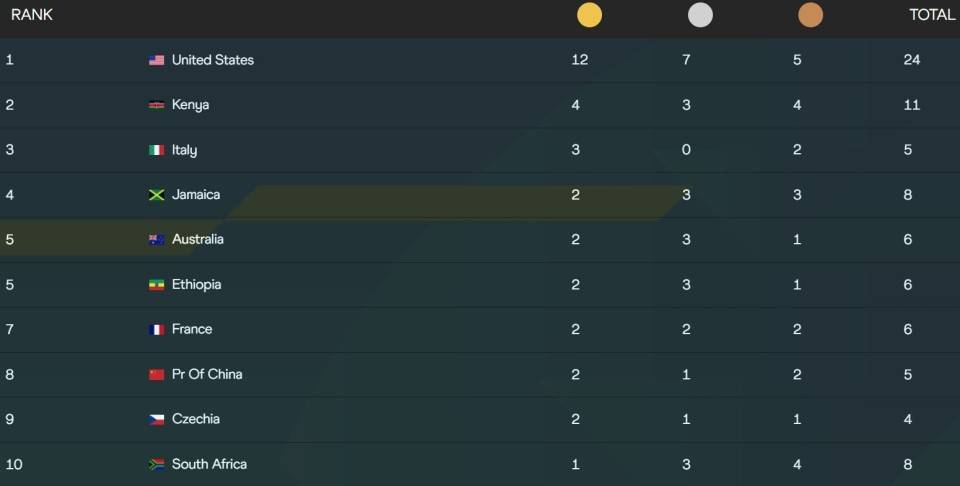This screenshot has height=486, width=960.
Task: Sort by the TOTAL column header
Action: click(932, 15)
